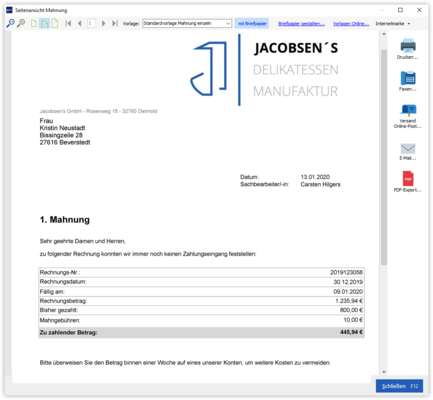The image size is (433, 400).
Task: Expand the Internetmarke menu
Action: [393, 24]
